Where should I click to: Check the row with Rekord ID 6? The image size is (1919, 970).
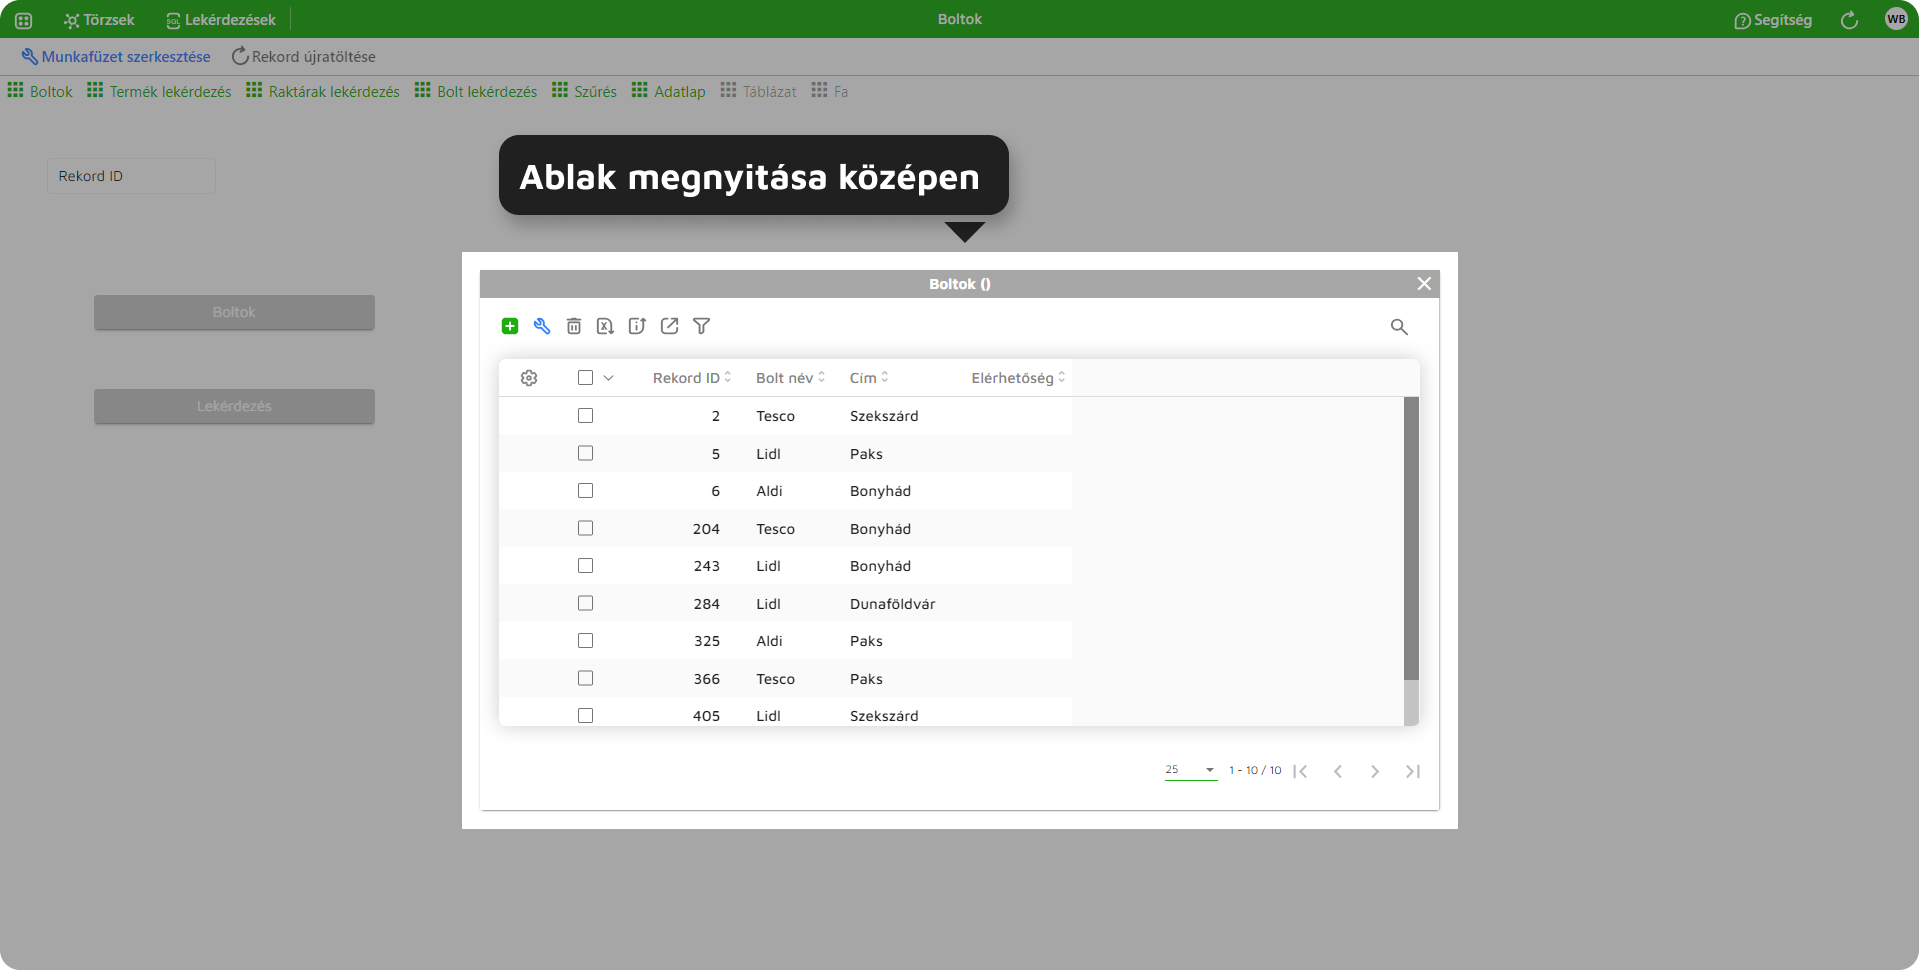point(586,491)
